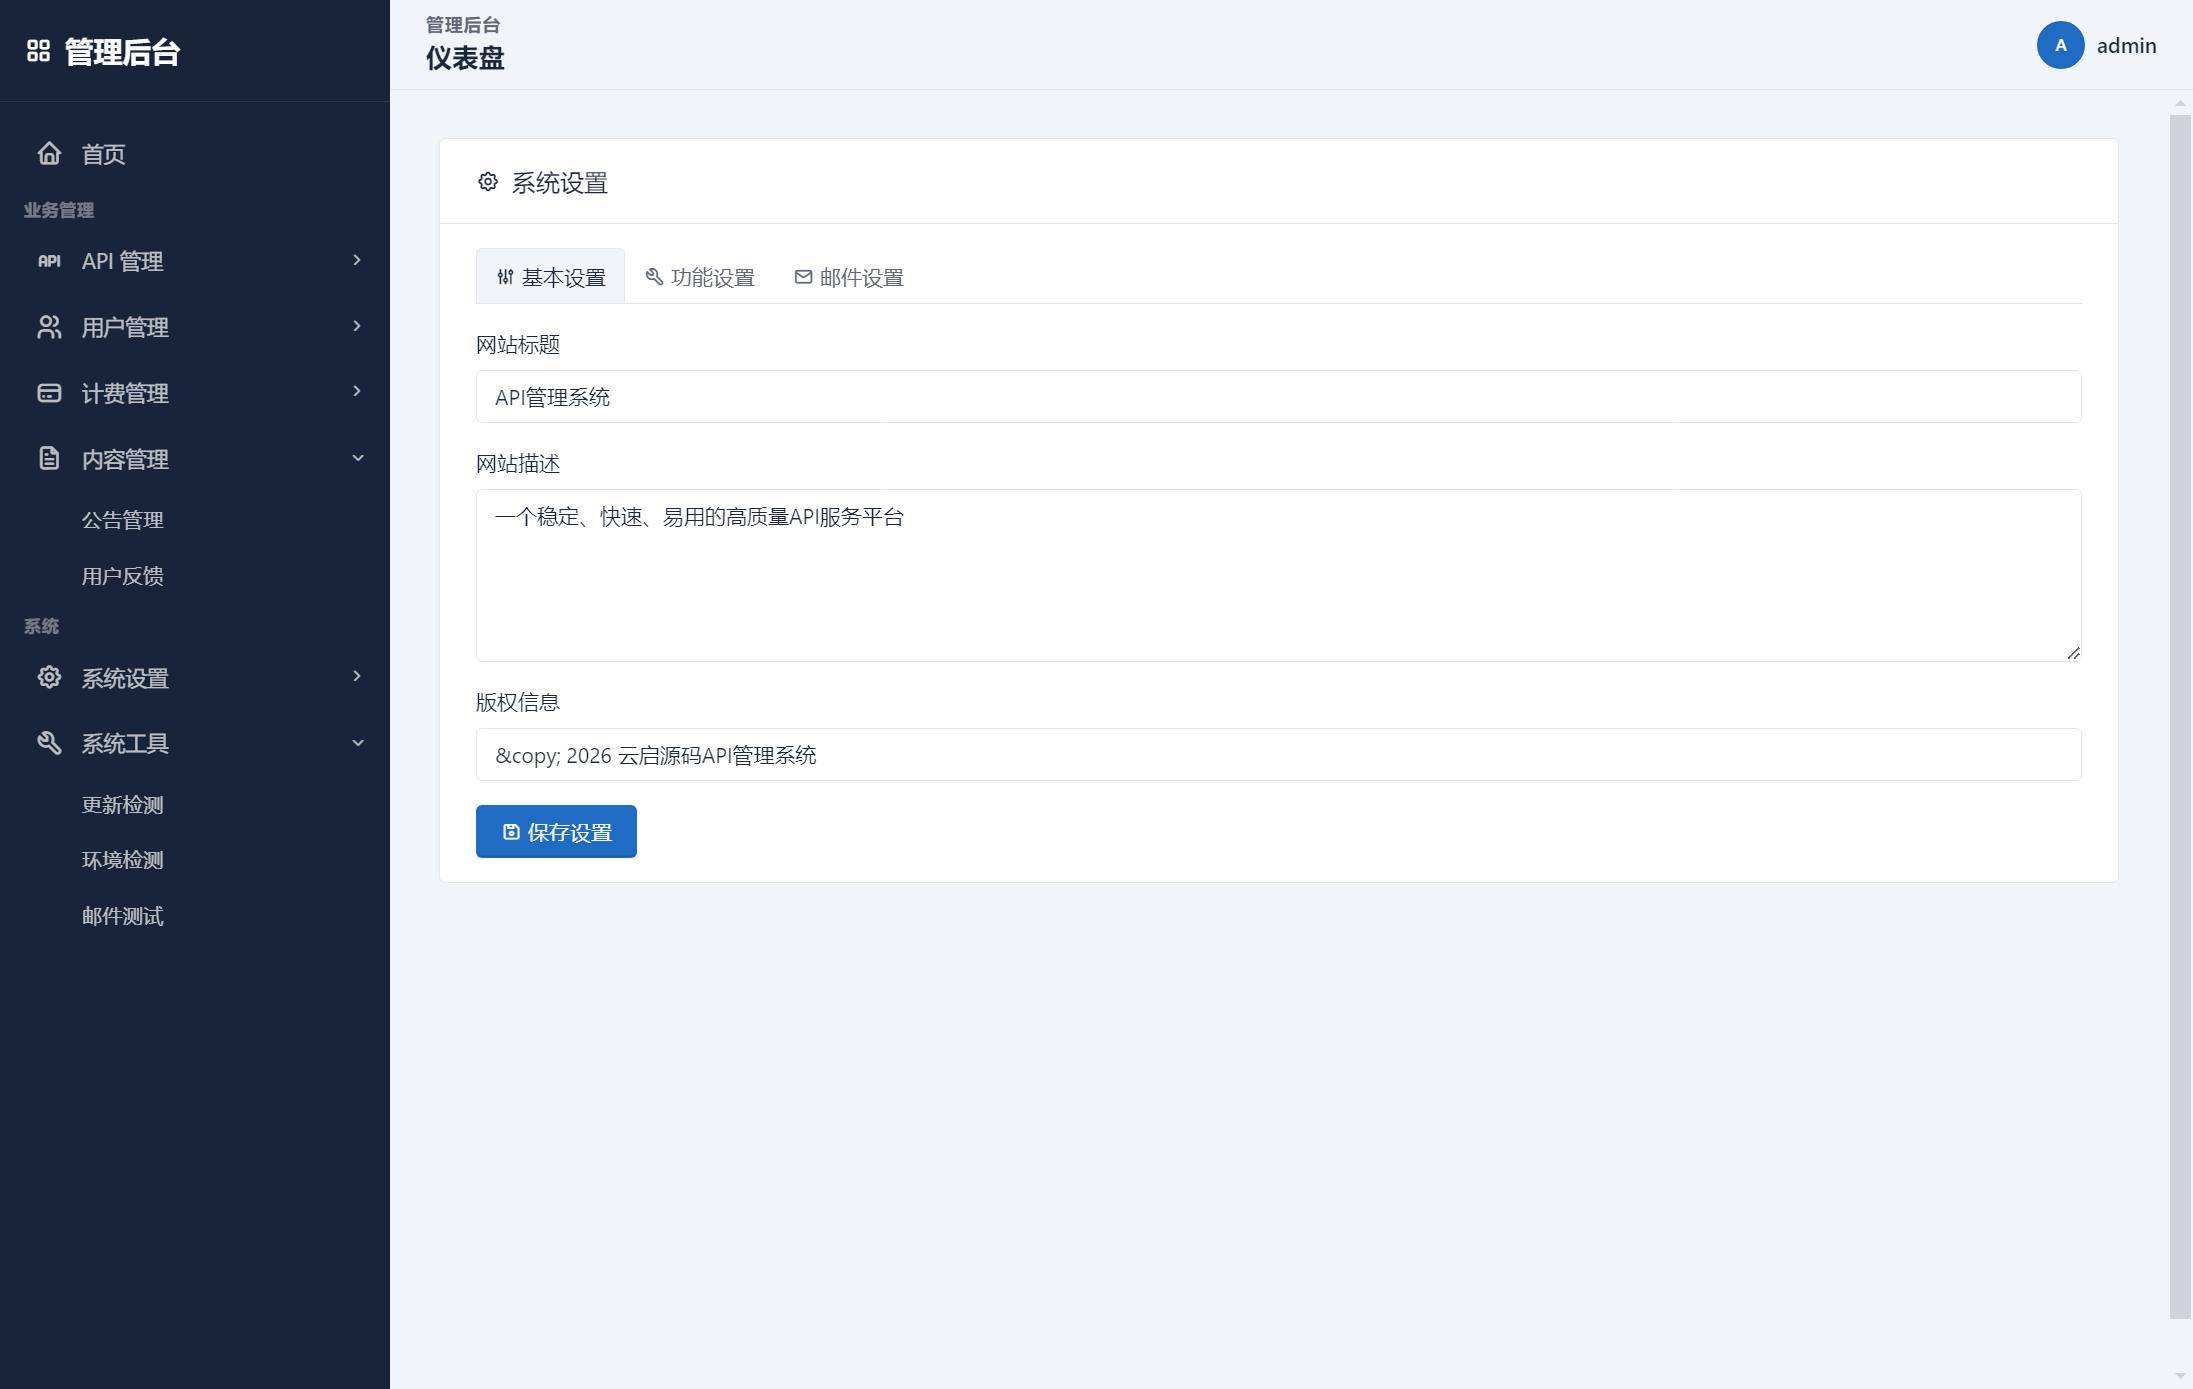
Task: Click the 版权信息 input field
Action: pyautogui.click(x=1278, y=755)
